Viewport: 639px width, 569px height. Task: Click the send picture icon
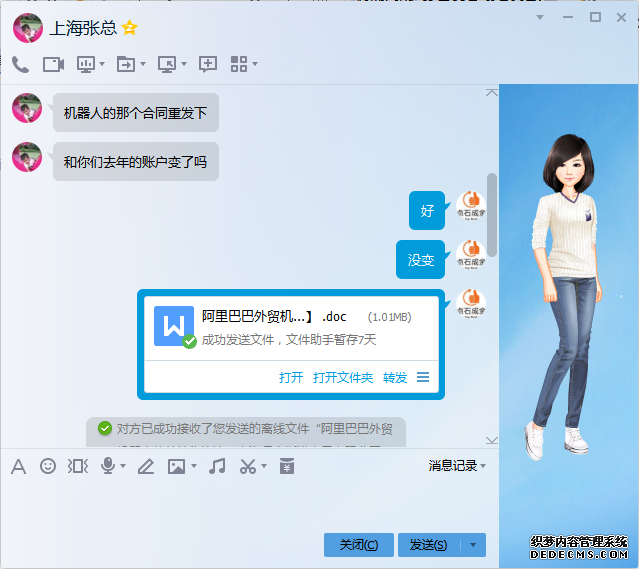(176, 466)
